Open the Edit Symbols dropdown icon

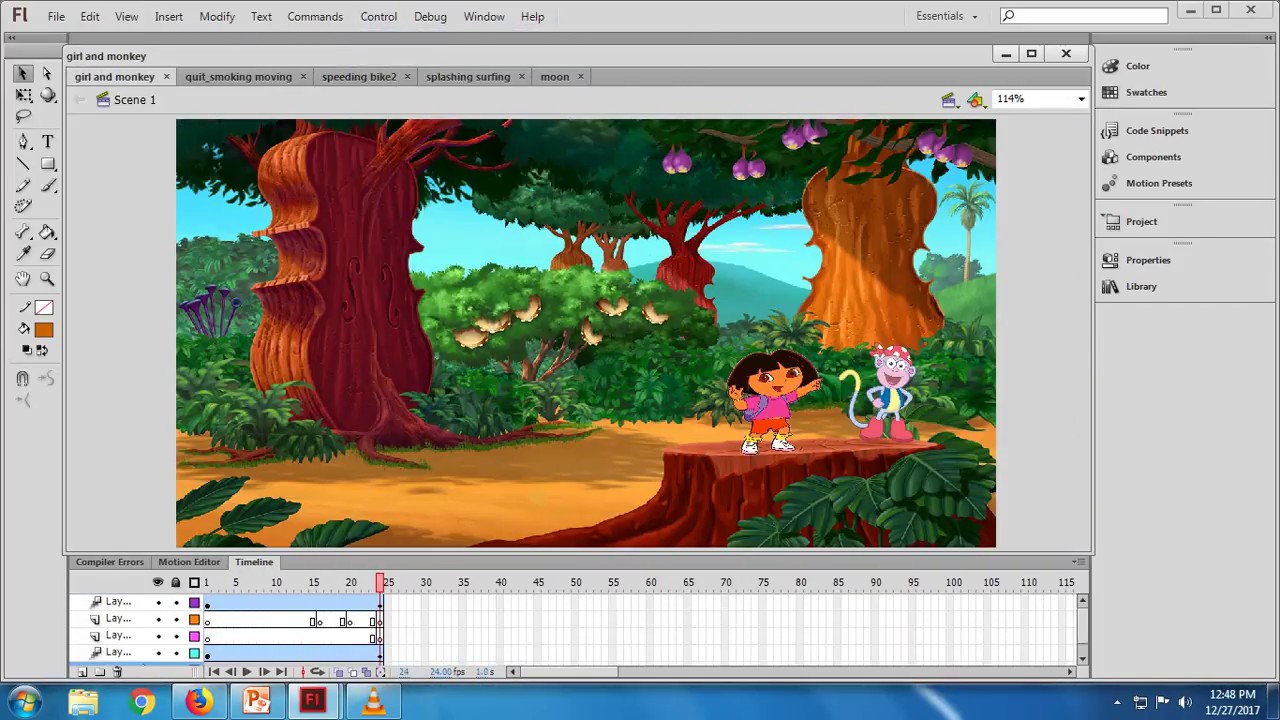975,99
